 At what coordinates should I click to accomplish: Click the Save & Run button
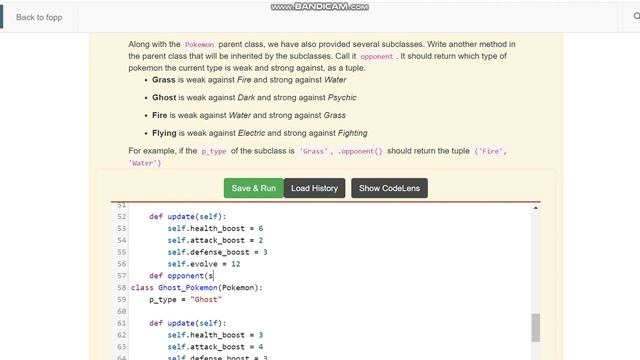[253, 188]
